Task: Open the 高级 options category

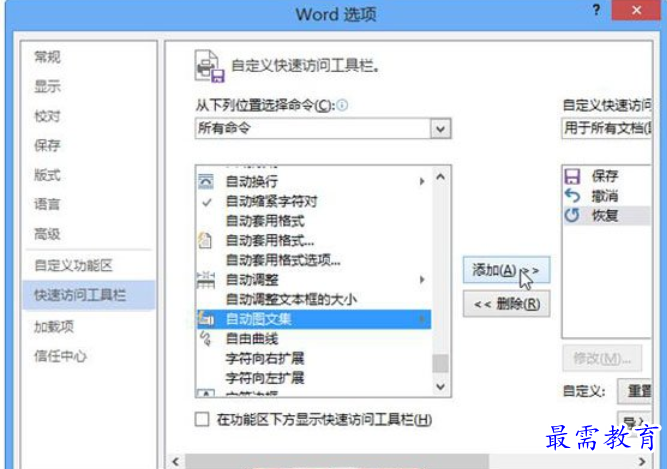Action: click(47, 233)
